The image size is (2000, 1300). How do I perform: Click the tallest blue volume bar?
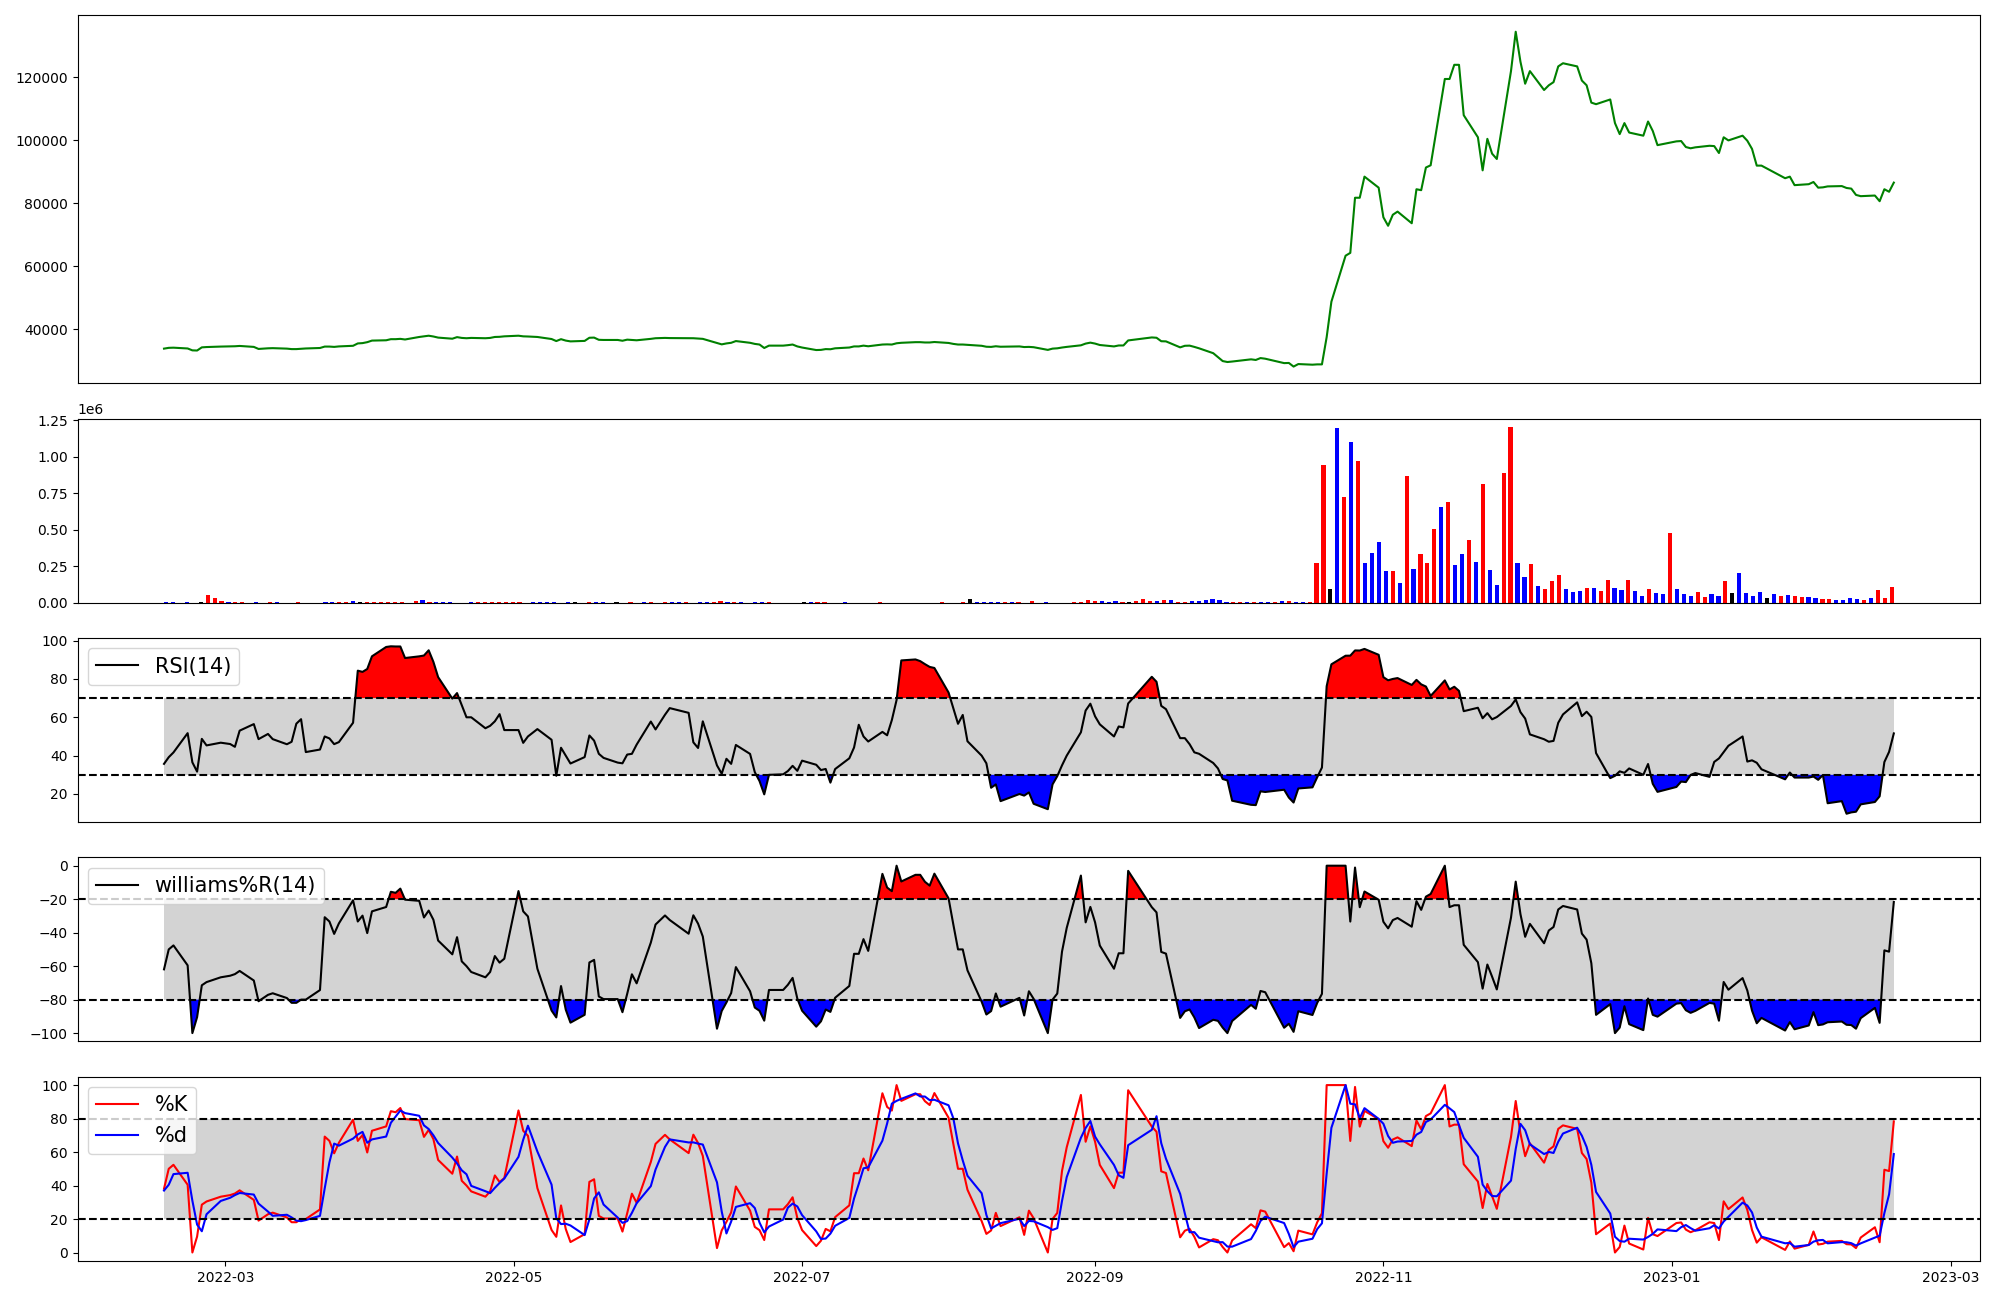(x=1337, y=515)
